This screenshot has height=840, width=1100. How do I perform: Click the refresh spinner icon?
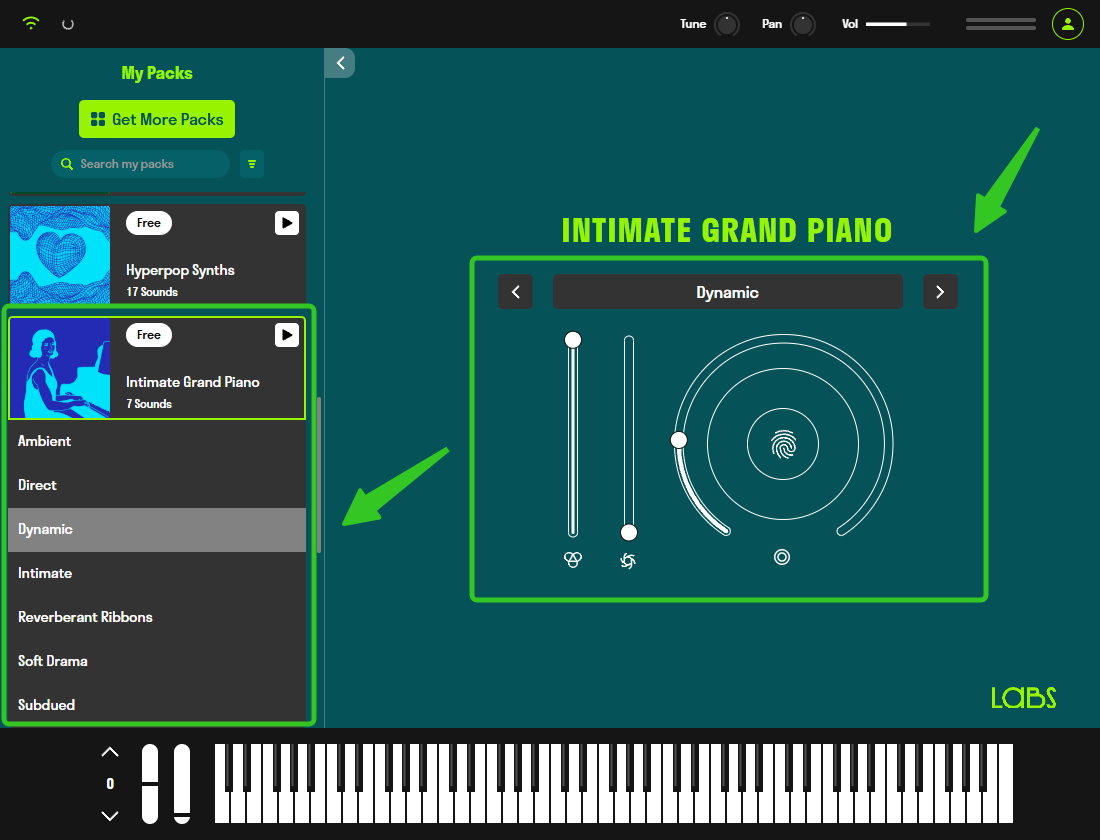point(68,25)
